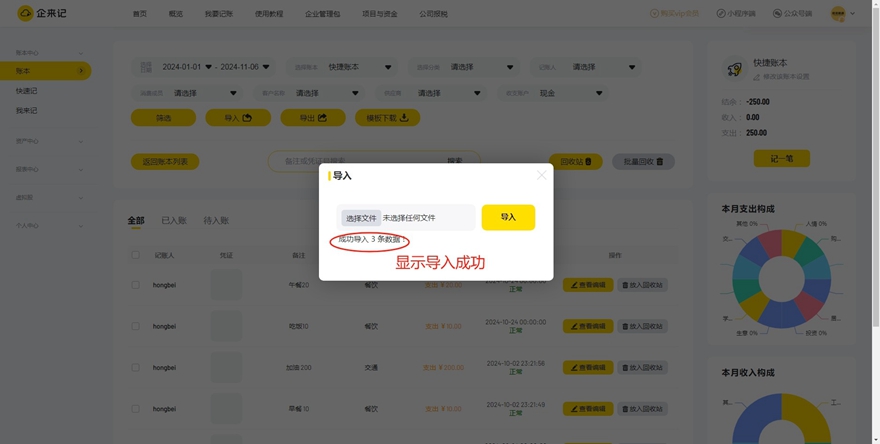The width and height of the screenshot is (880, 444).
Task: Click 选择文件 to choose a file
Action: (x=361, y=218)
